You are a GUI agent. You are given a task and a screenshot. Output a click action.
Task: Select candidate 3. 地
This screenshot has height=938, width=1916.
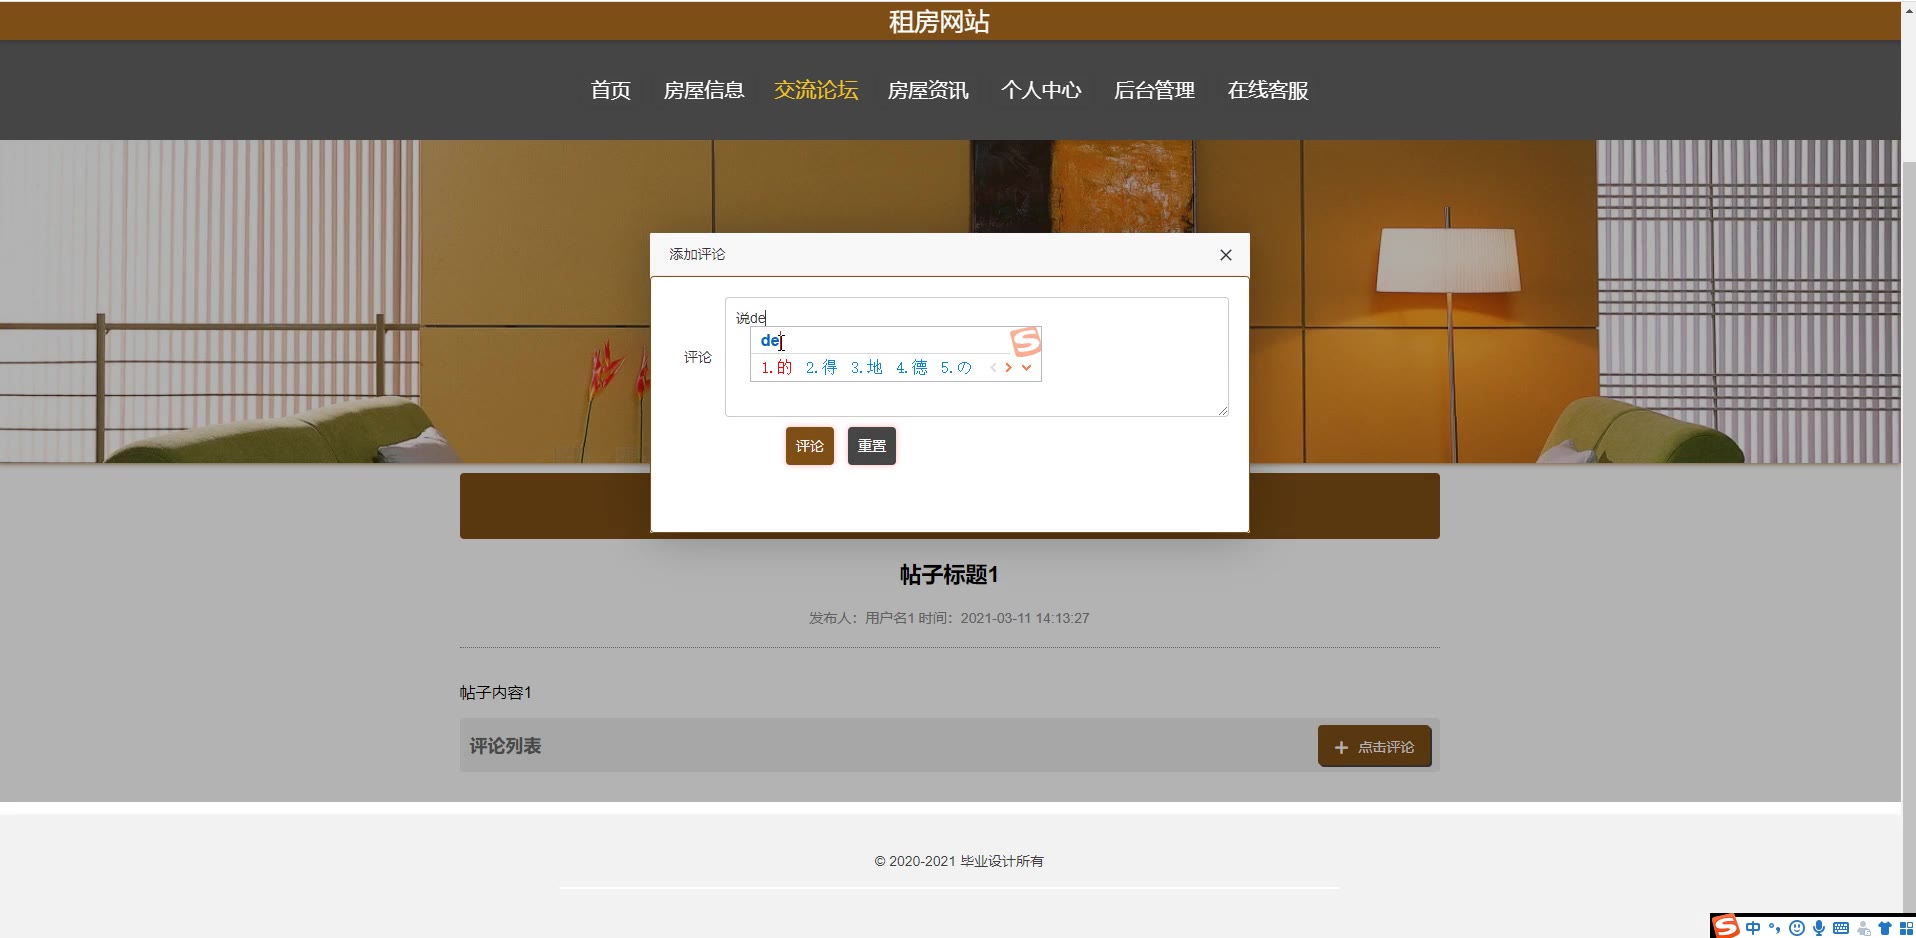pos(867,367)
